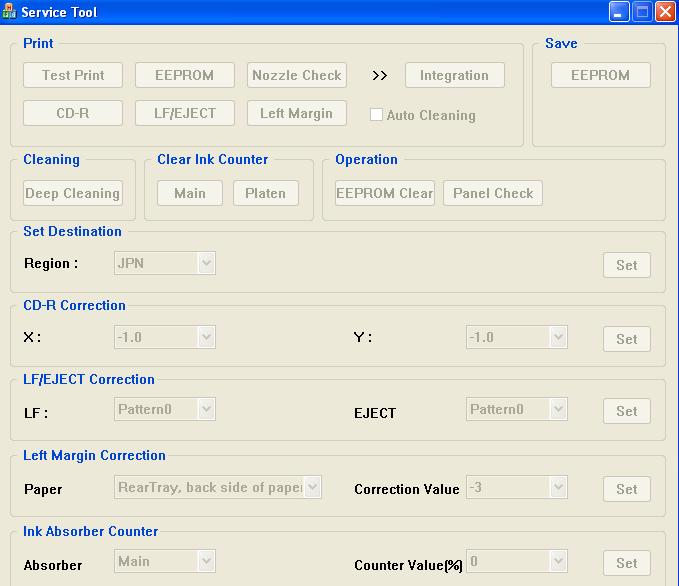Click EEPROM button in Save group

click(601, 75)
